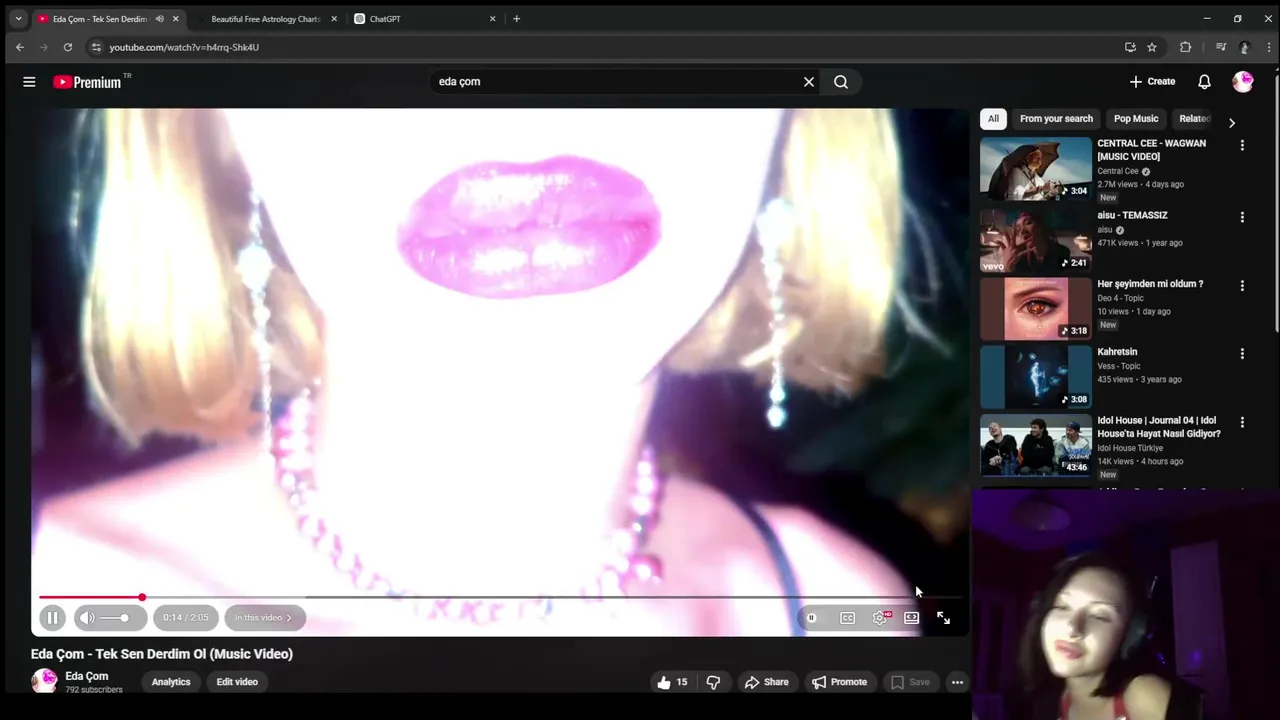The height and width of the screenshot is (720, 1280).
Task: Expand the 'In this video' chapters
Action: tap(264, 618)
